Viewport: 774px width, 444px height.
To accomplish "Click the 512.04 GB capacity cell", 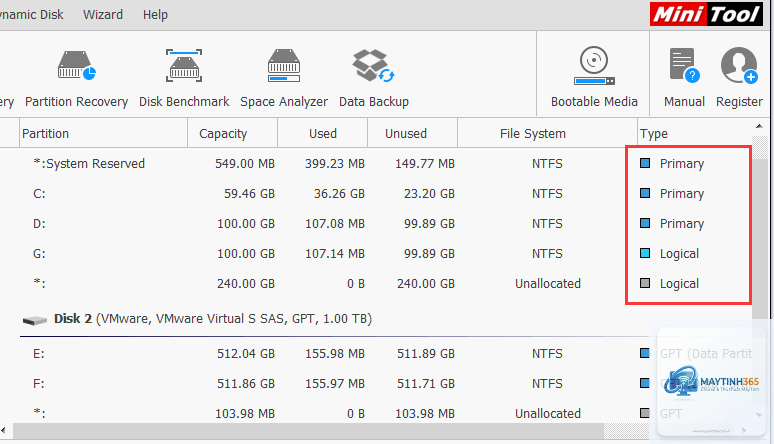I will [x=246, y=354].
